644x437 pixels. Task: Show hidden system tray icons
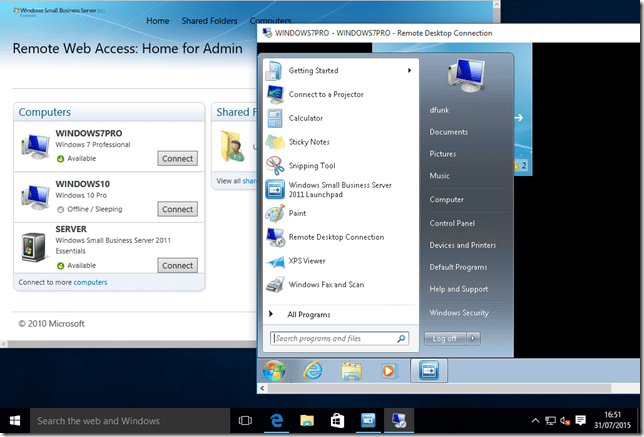click(535, 421)
